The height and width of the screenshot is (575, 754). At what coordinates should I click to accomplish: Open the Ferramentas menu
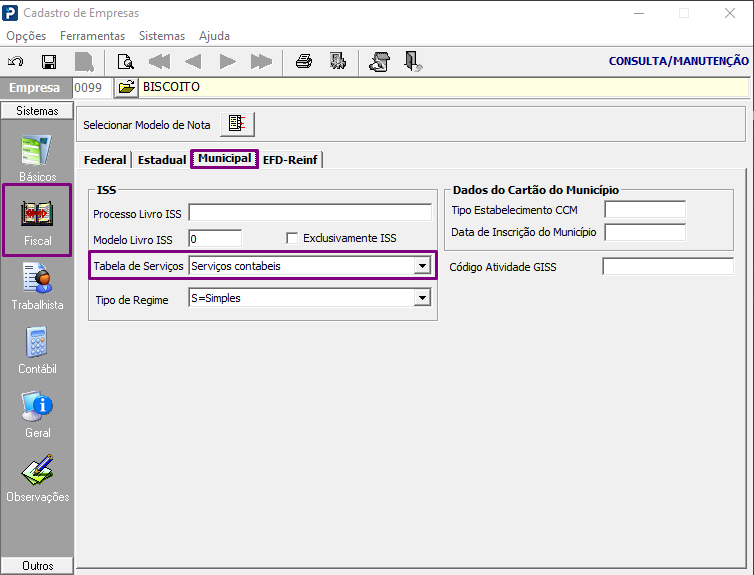[x=92, y=36]
